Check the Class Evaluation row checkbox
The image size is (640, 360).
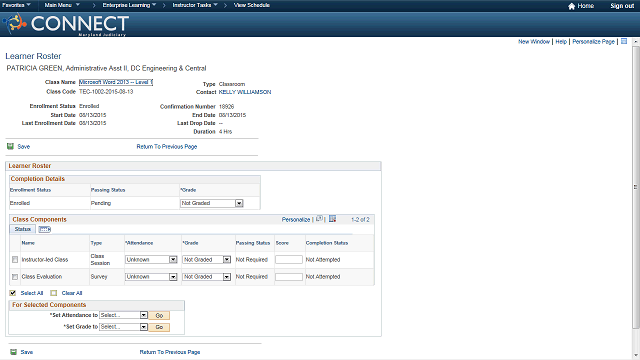pyautogui.click(x=15, y=277)
